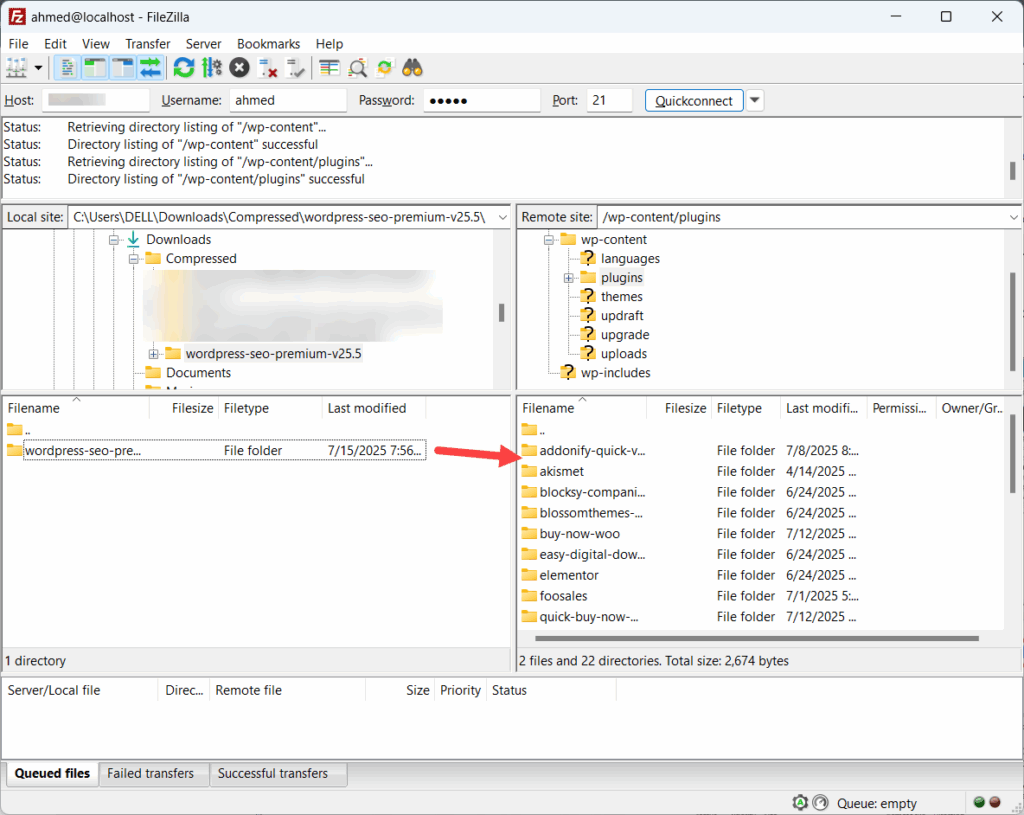Open the Edit menu
The width and height of the screenshot is (1024, 815).
pyautogui.click(x=56, y=44)
